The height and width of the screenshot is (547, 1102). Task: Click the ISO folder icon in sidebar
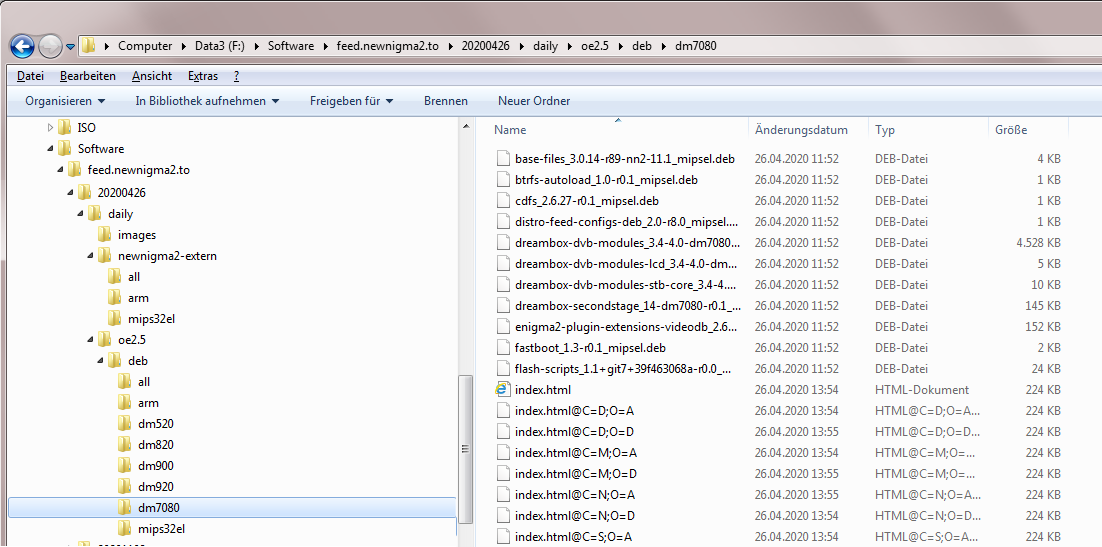[65, 128]
